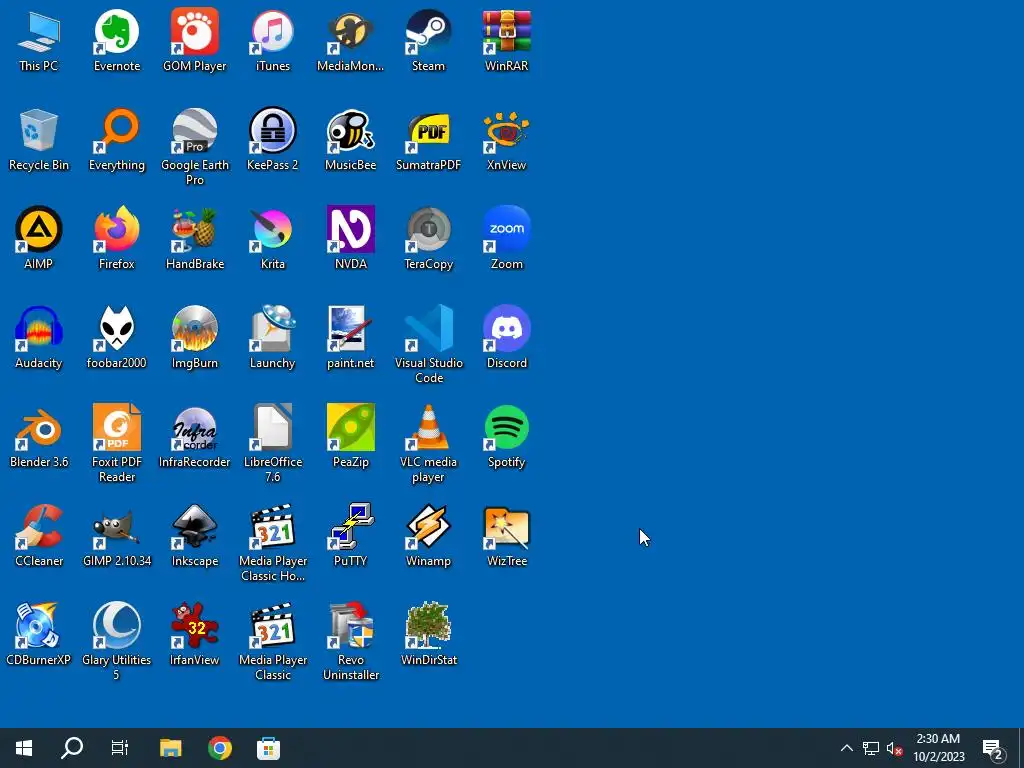Click the MusicBee desktop icon
This screenshot has width=1024, height=768.
coord(351,131)
